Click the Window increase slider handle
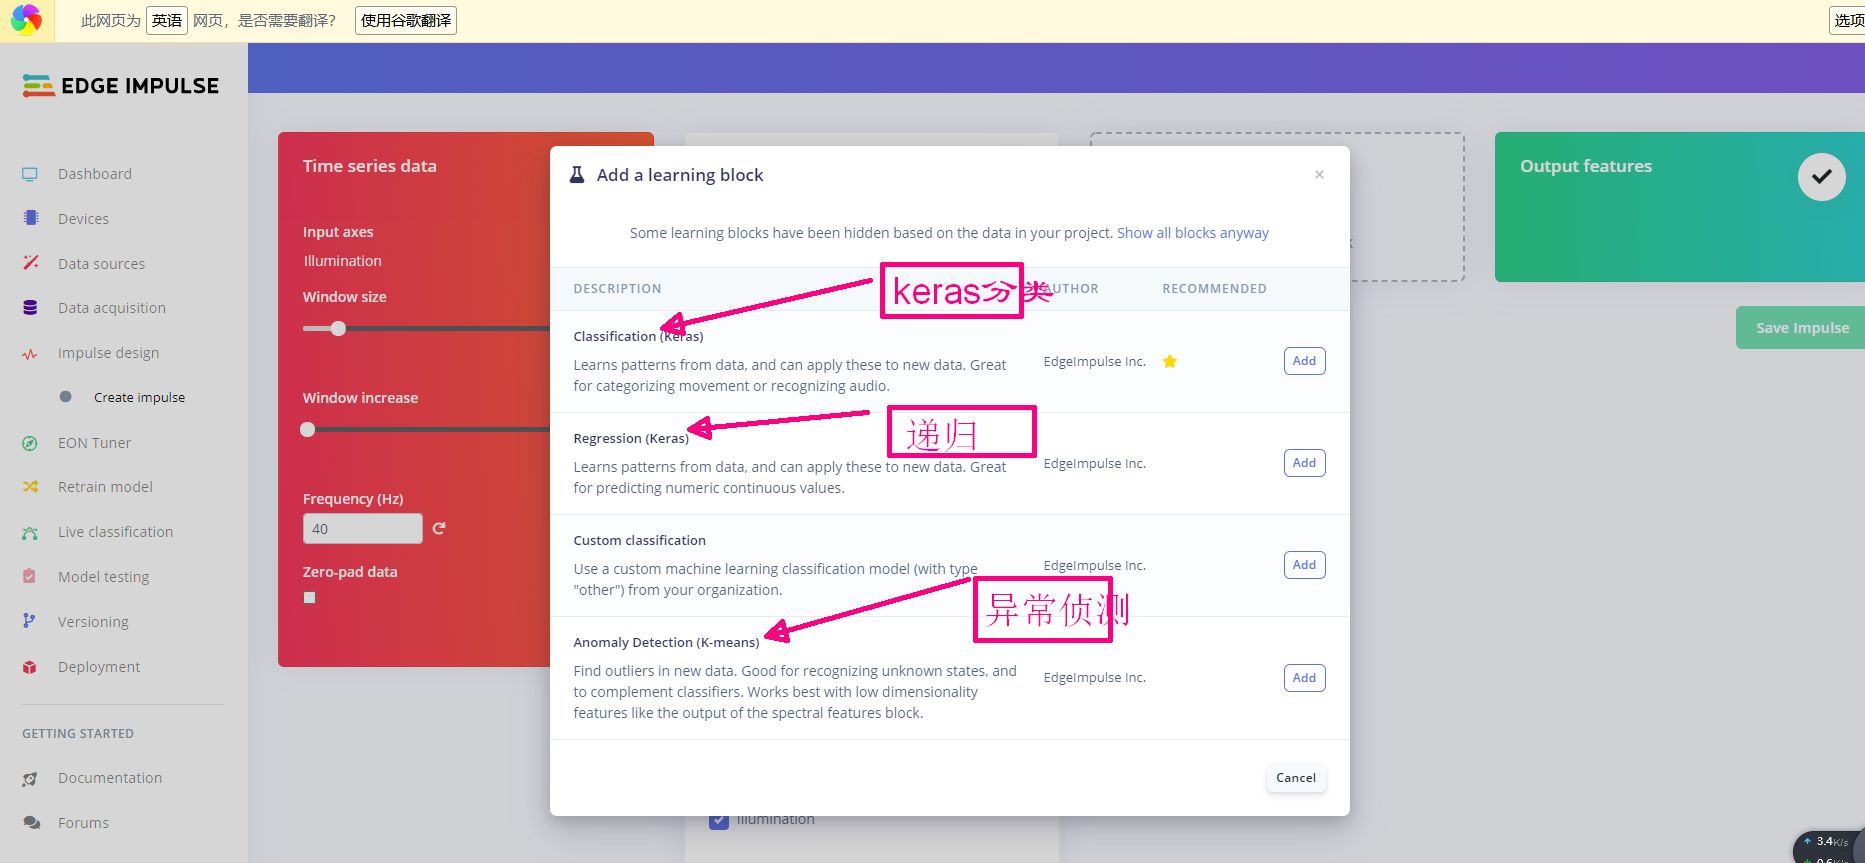This screenshot has height=863, width=1865. 308,430
